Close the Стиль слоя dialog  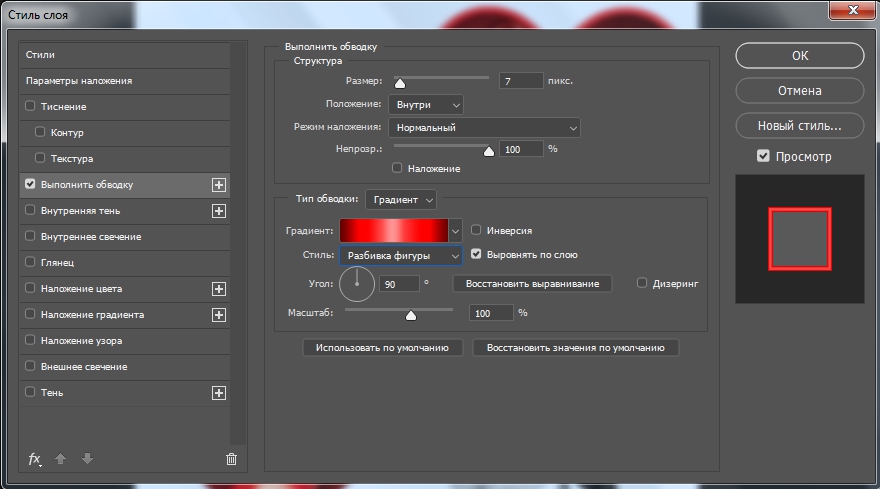[x=853, y=10]
